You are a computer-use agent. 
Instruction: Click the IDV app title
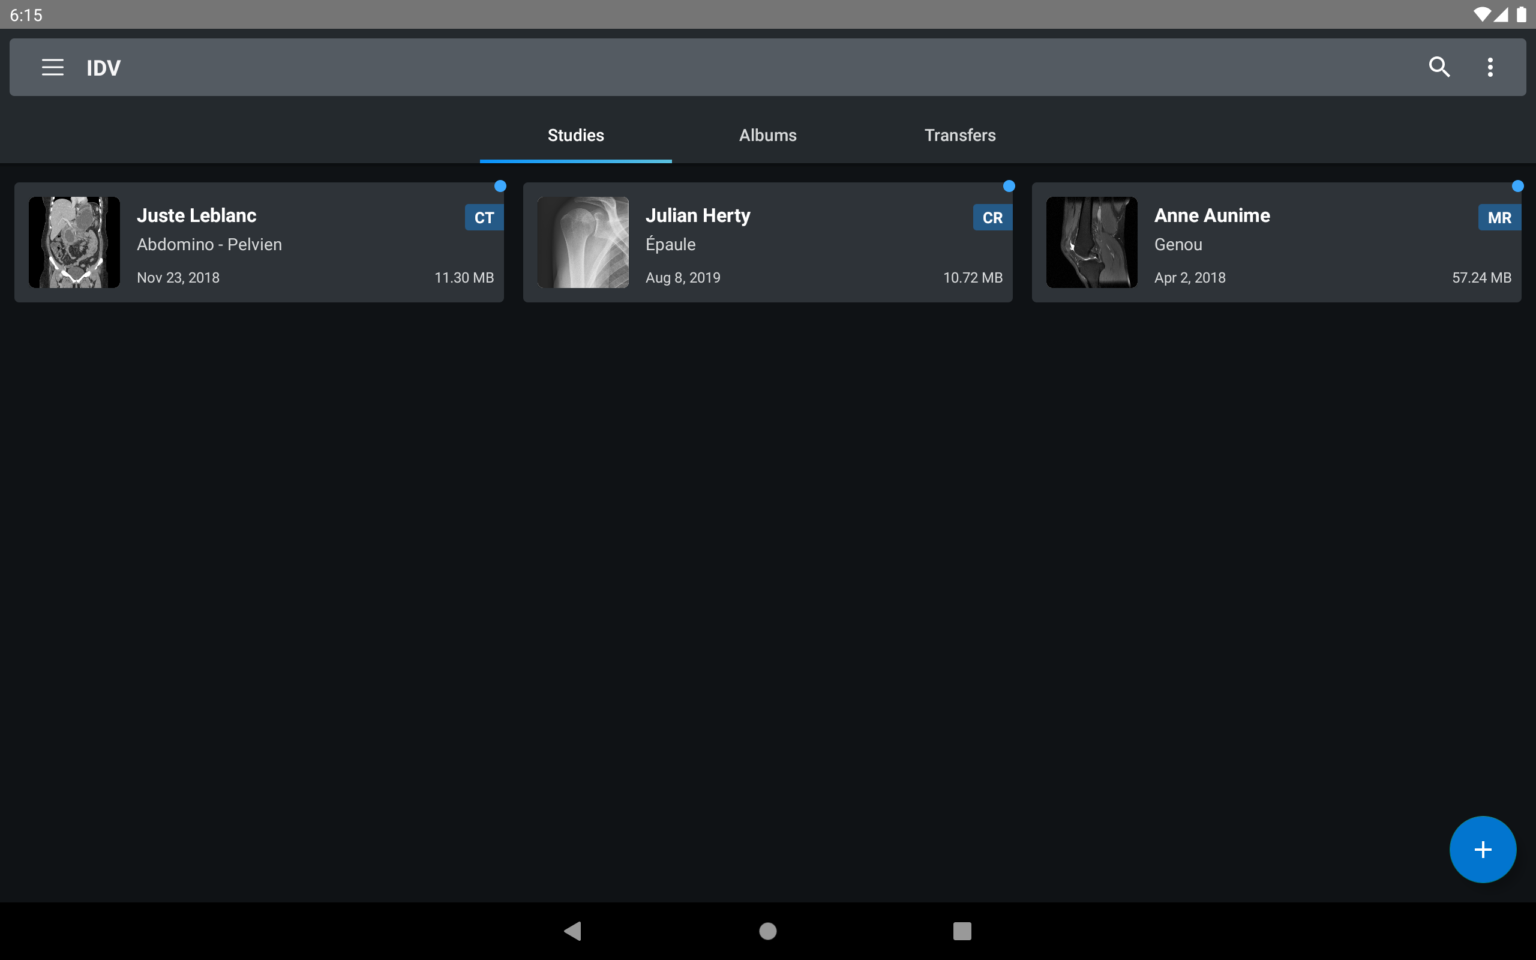(x=104, y=67)
